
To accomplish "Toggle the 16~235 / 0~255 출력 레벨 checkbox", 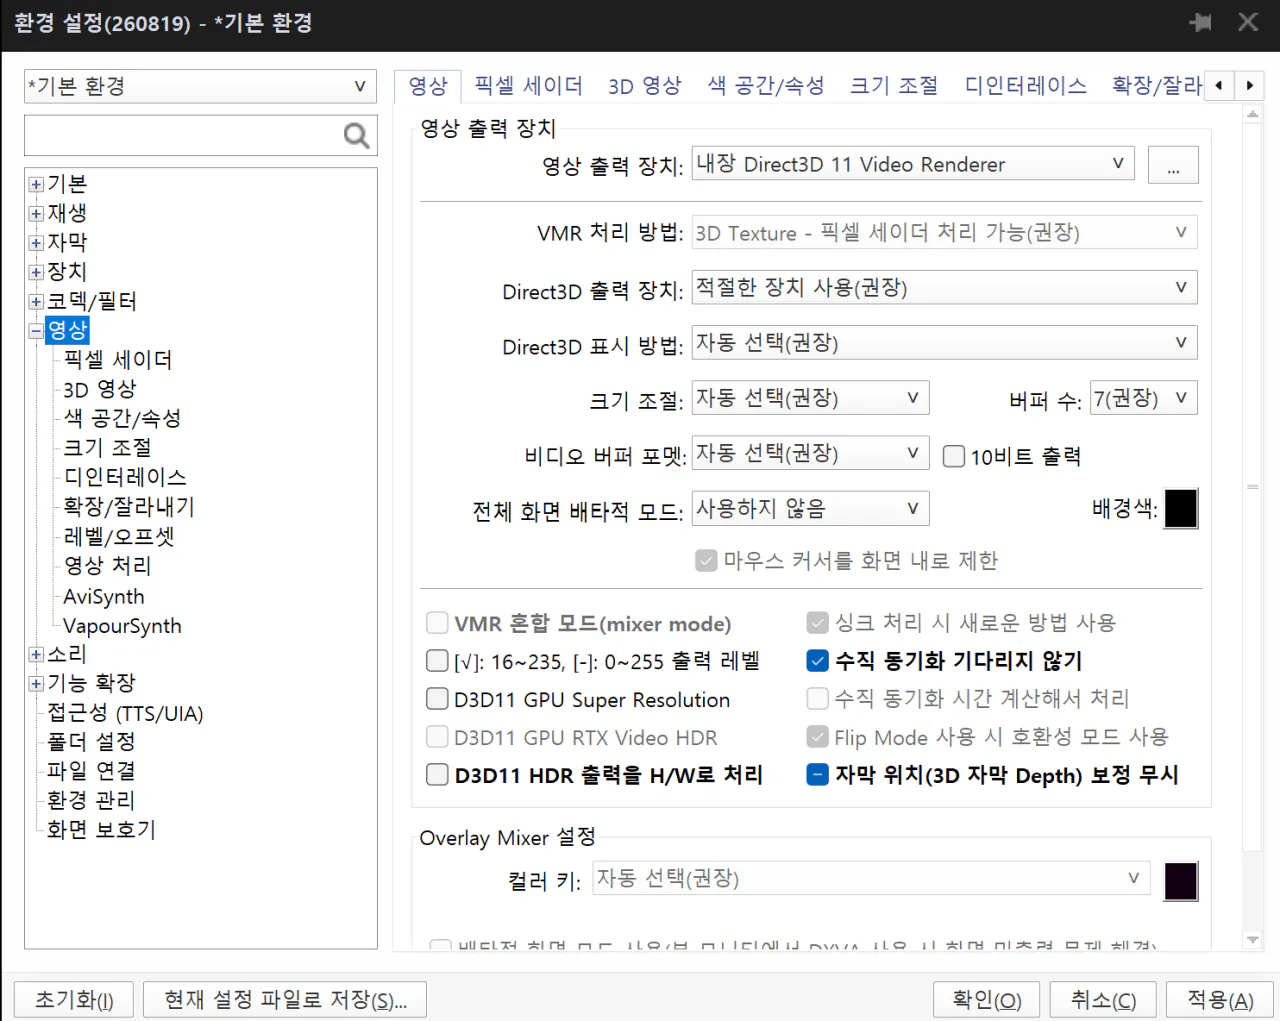I will [437, 661].
